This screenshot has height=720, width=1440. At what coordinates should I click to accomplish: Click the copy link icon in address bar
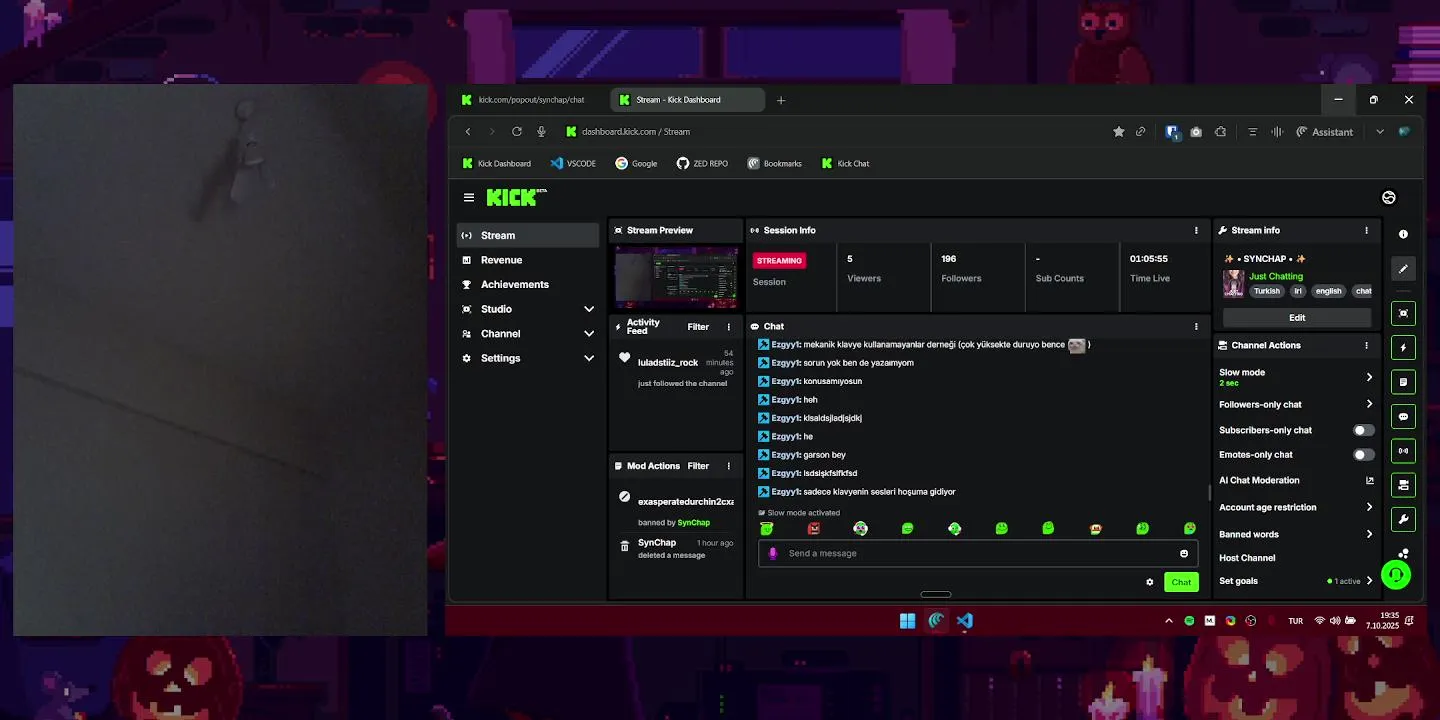(1140, 132)
